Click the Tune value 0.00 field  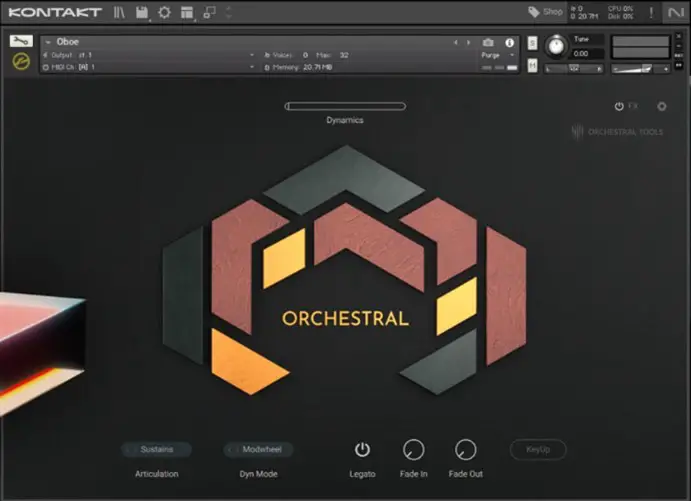[x=586, y=53]
